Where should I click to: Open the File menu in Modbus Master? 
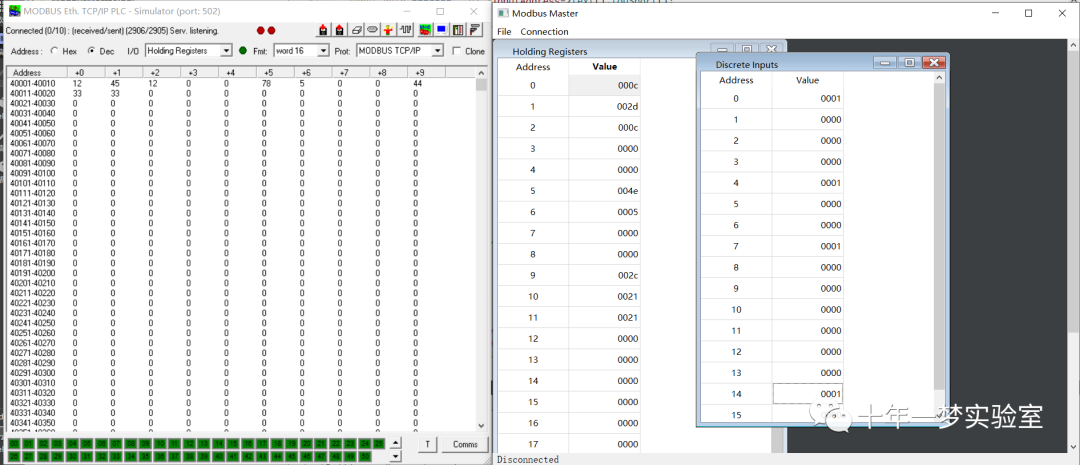click(x=504, y=32)
